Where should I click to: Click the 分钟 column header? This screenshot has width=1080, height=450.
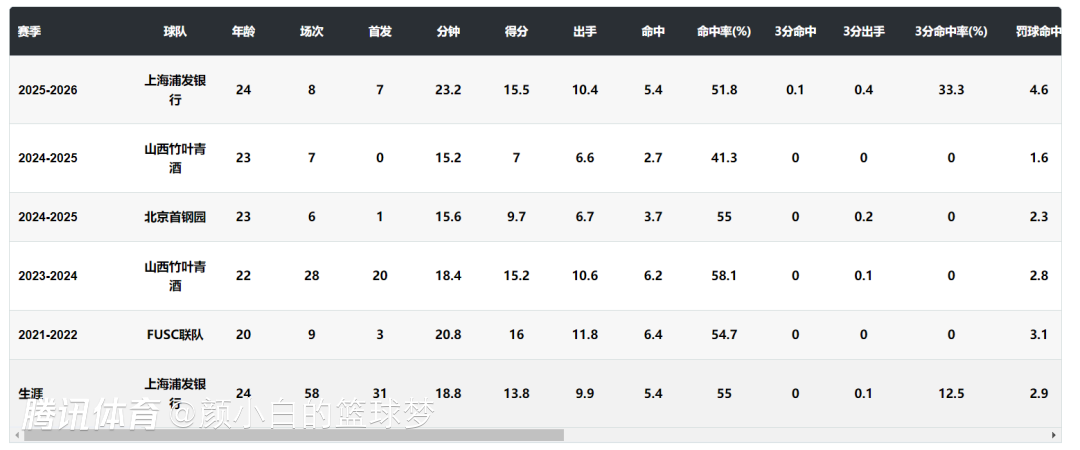pyautogui.click(x=448, y=32)
